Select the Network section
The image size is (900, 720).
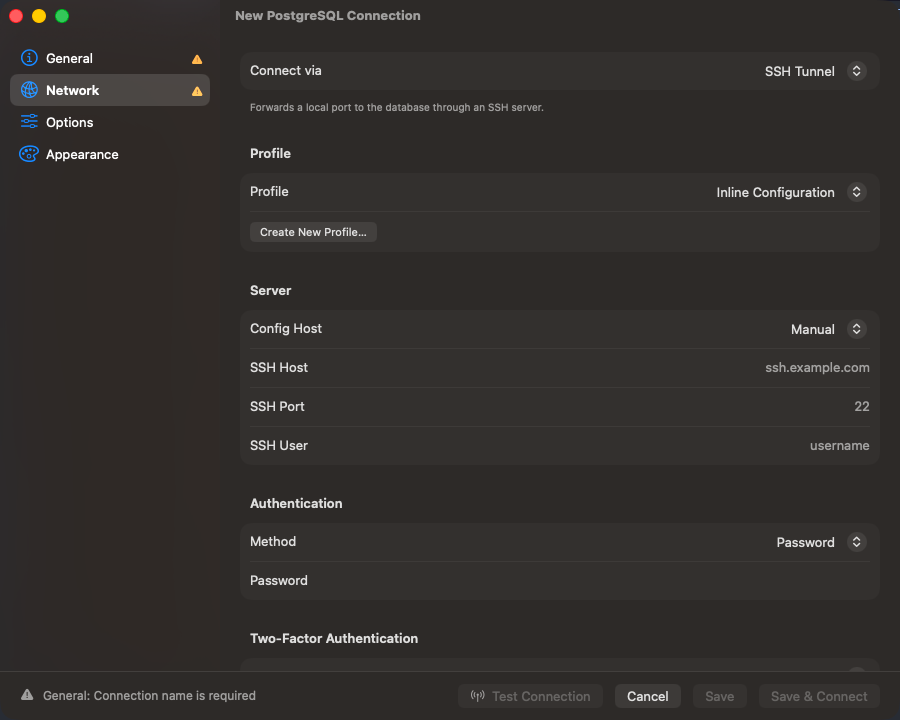[x=110, y=90]
